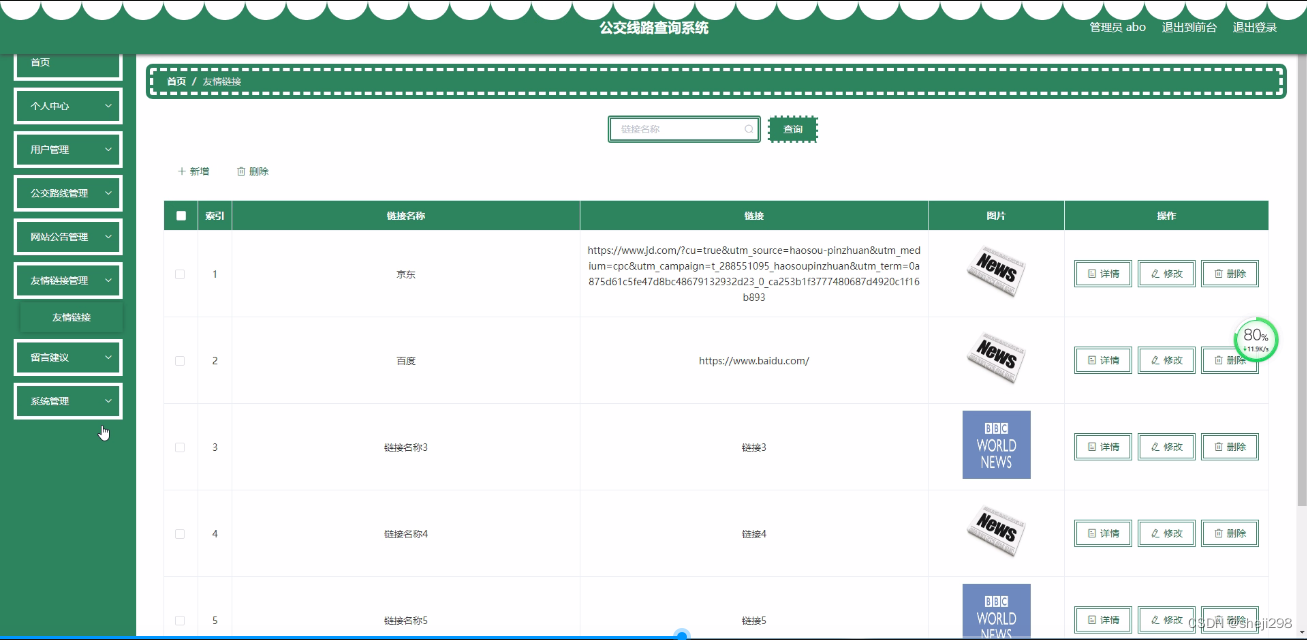Viewport: 1307px width, 640px height.
Task: Click the pencil icon to modify 链接名称4
Action: pyautogui.click(x=1153, y=533)
